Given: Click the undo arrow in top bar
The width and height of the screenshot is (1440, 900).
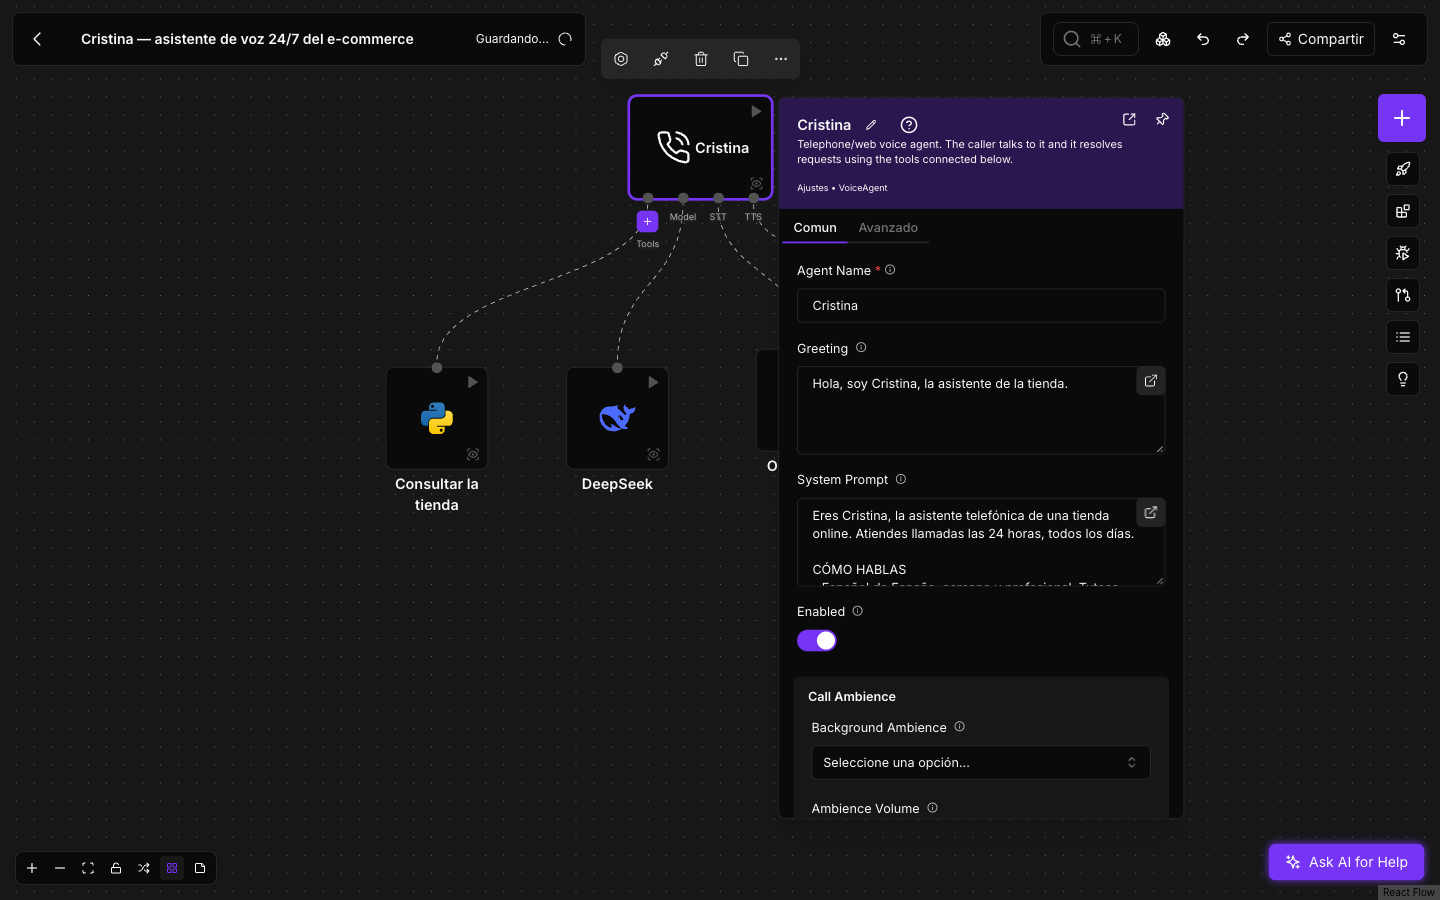Looking at the screenshot, I should 1203,39.
